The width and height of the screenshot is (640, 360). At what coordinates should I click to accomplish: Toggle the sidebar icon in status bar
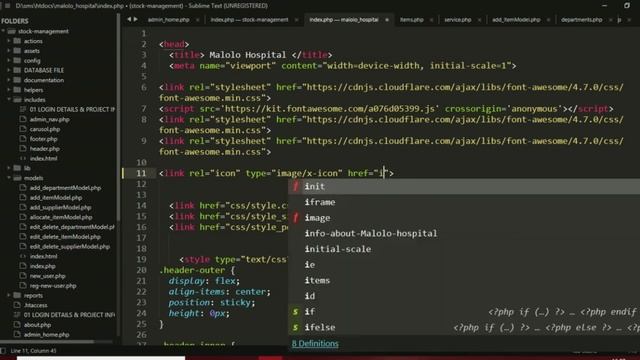point(3,351)
